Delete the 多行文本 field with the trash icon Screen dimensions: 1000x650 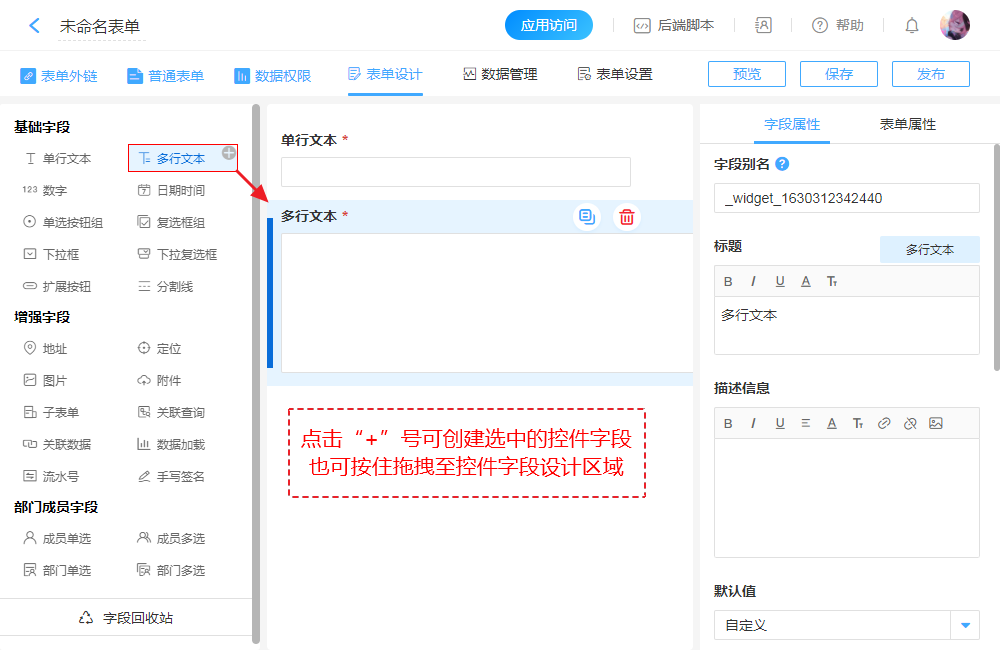pos(627,217)
